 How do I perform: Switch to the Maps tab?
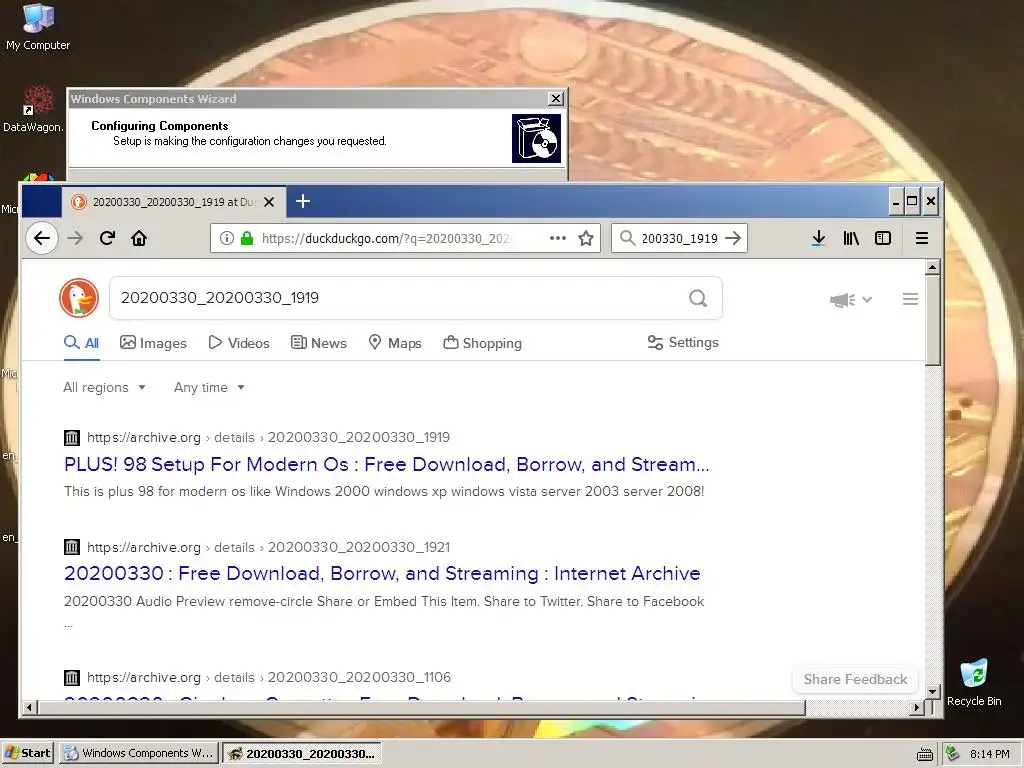pos(395,343)
